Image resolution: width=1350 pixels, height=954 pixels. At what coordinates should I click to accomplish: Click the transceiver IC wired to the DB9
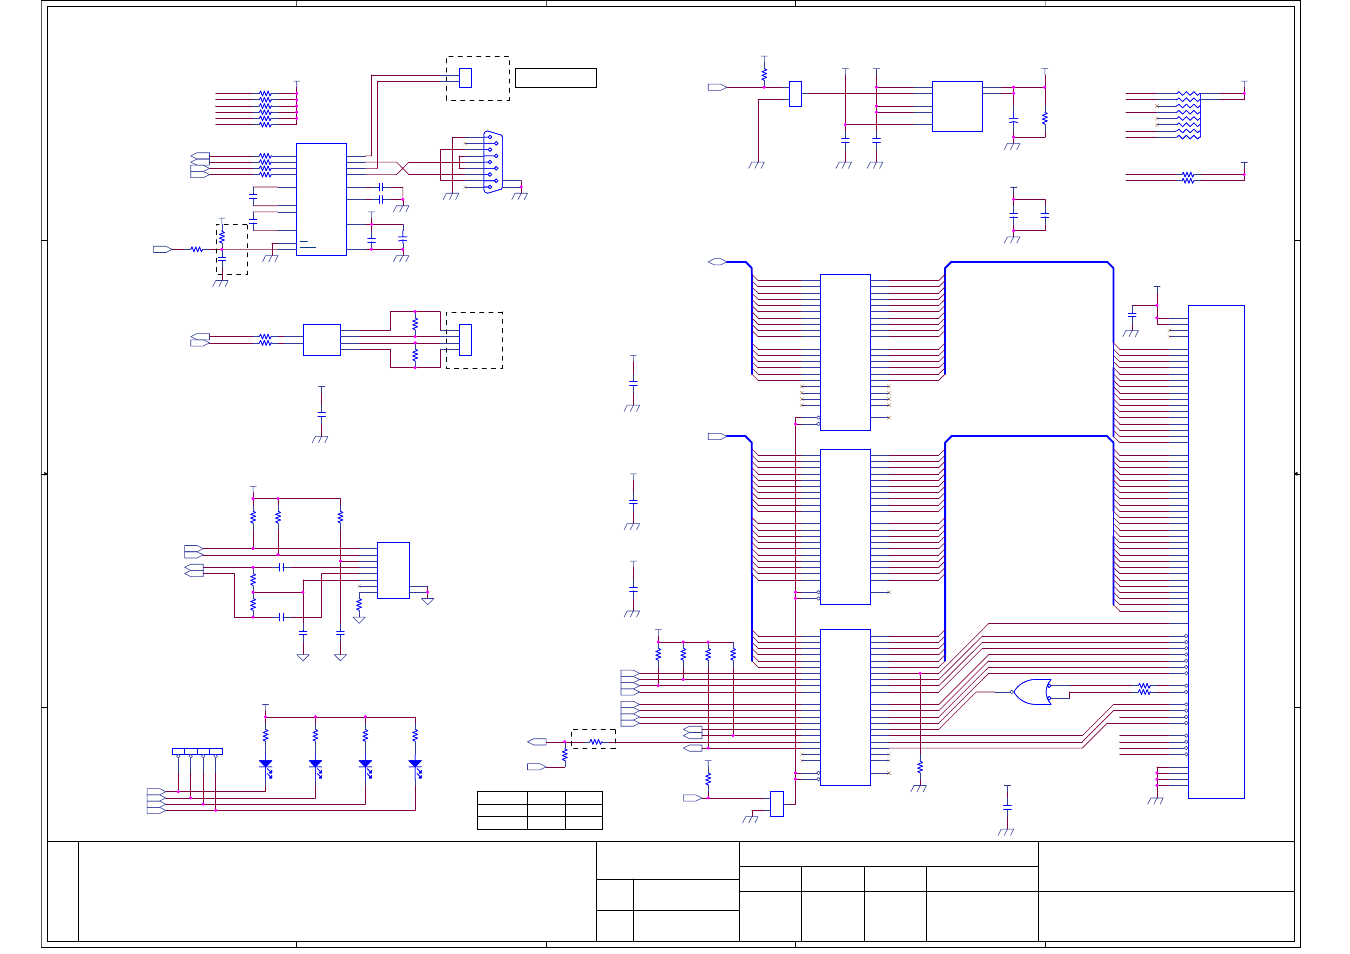click(321, 199)
